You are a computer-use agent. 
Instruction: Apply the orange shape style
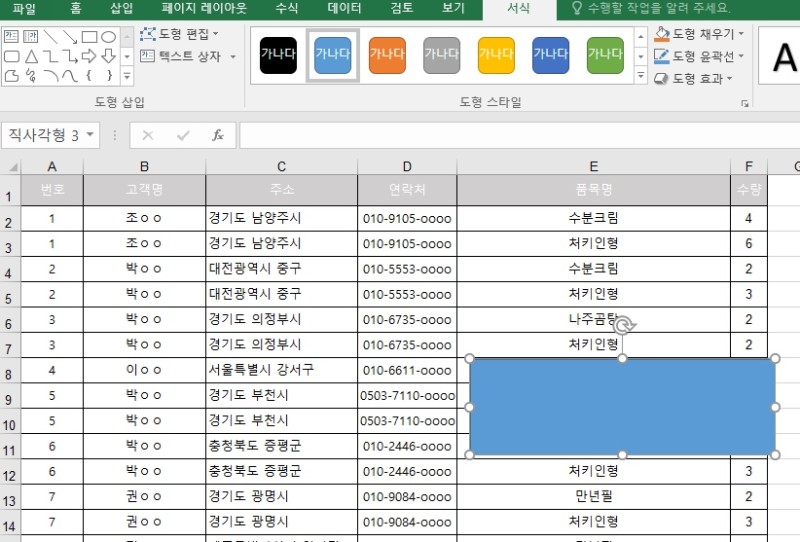pyautogui.click(x=387, y=55)
